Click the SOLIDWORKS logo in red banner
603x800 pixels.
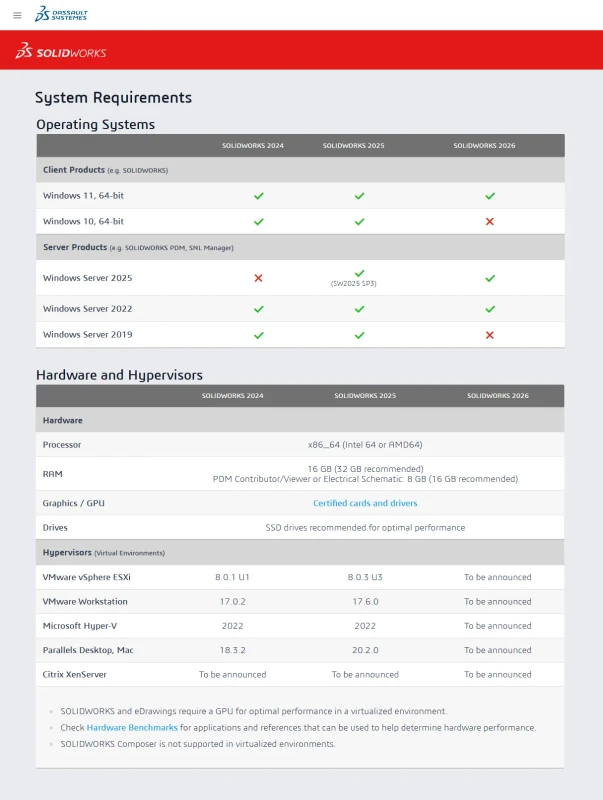pos(61,51)
